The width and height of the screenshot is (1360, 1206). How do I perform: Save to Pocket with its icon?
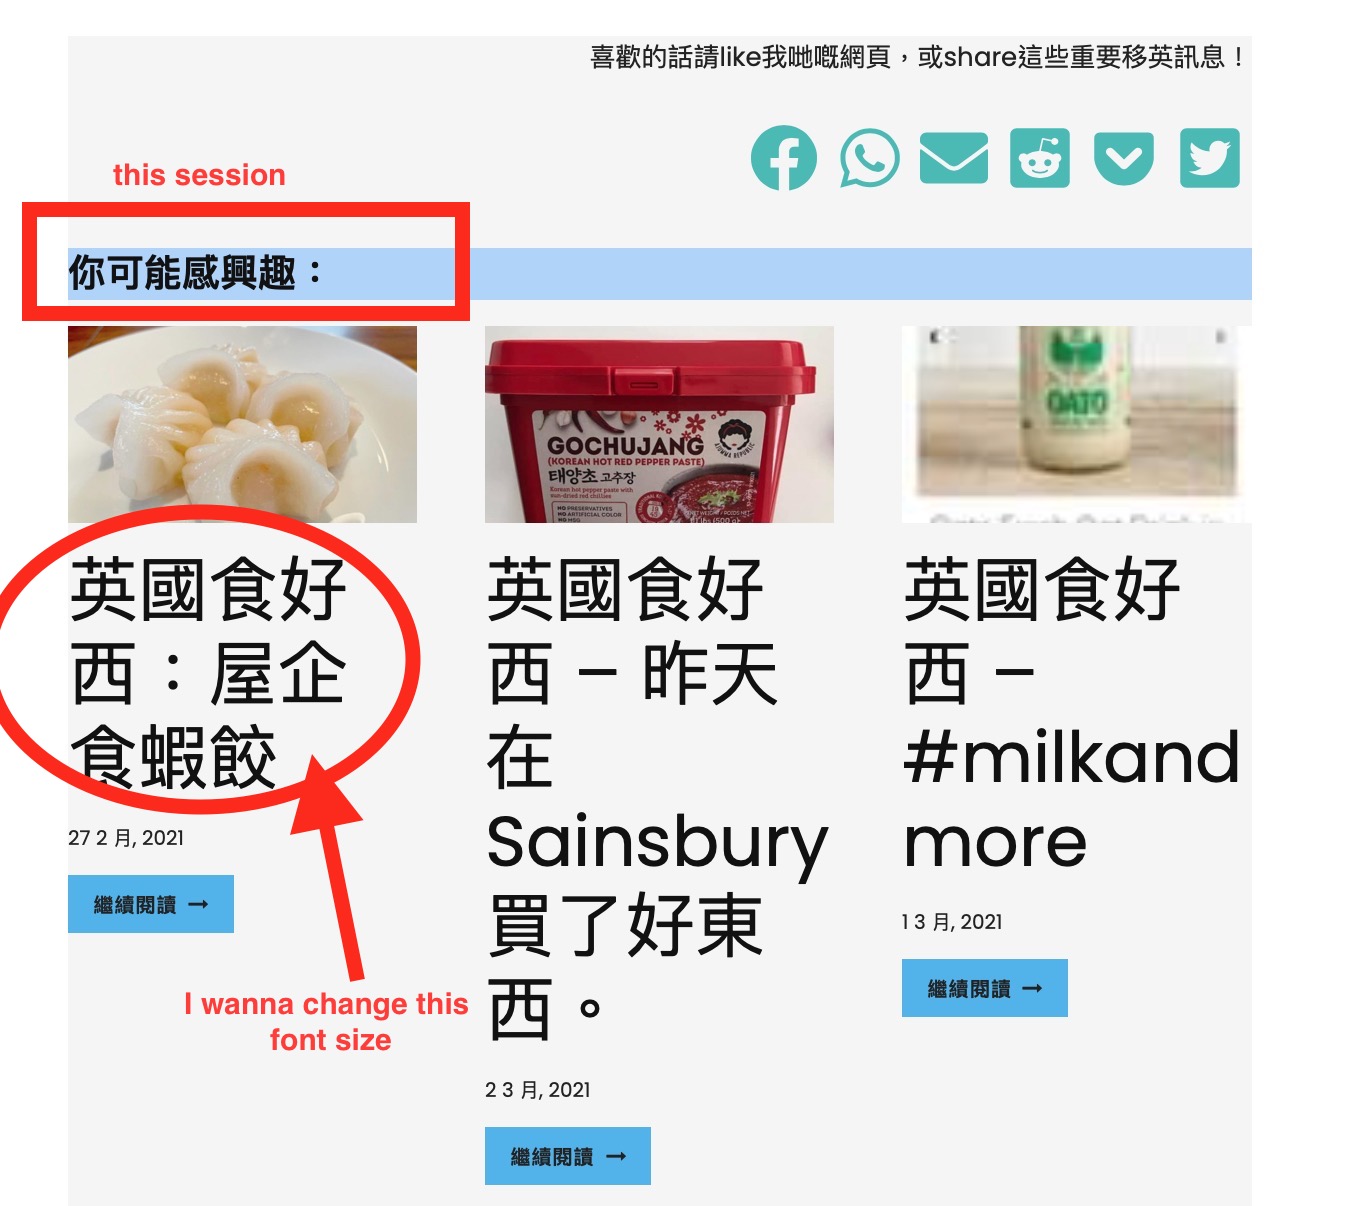tap(1124, 158)
